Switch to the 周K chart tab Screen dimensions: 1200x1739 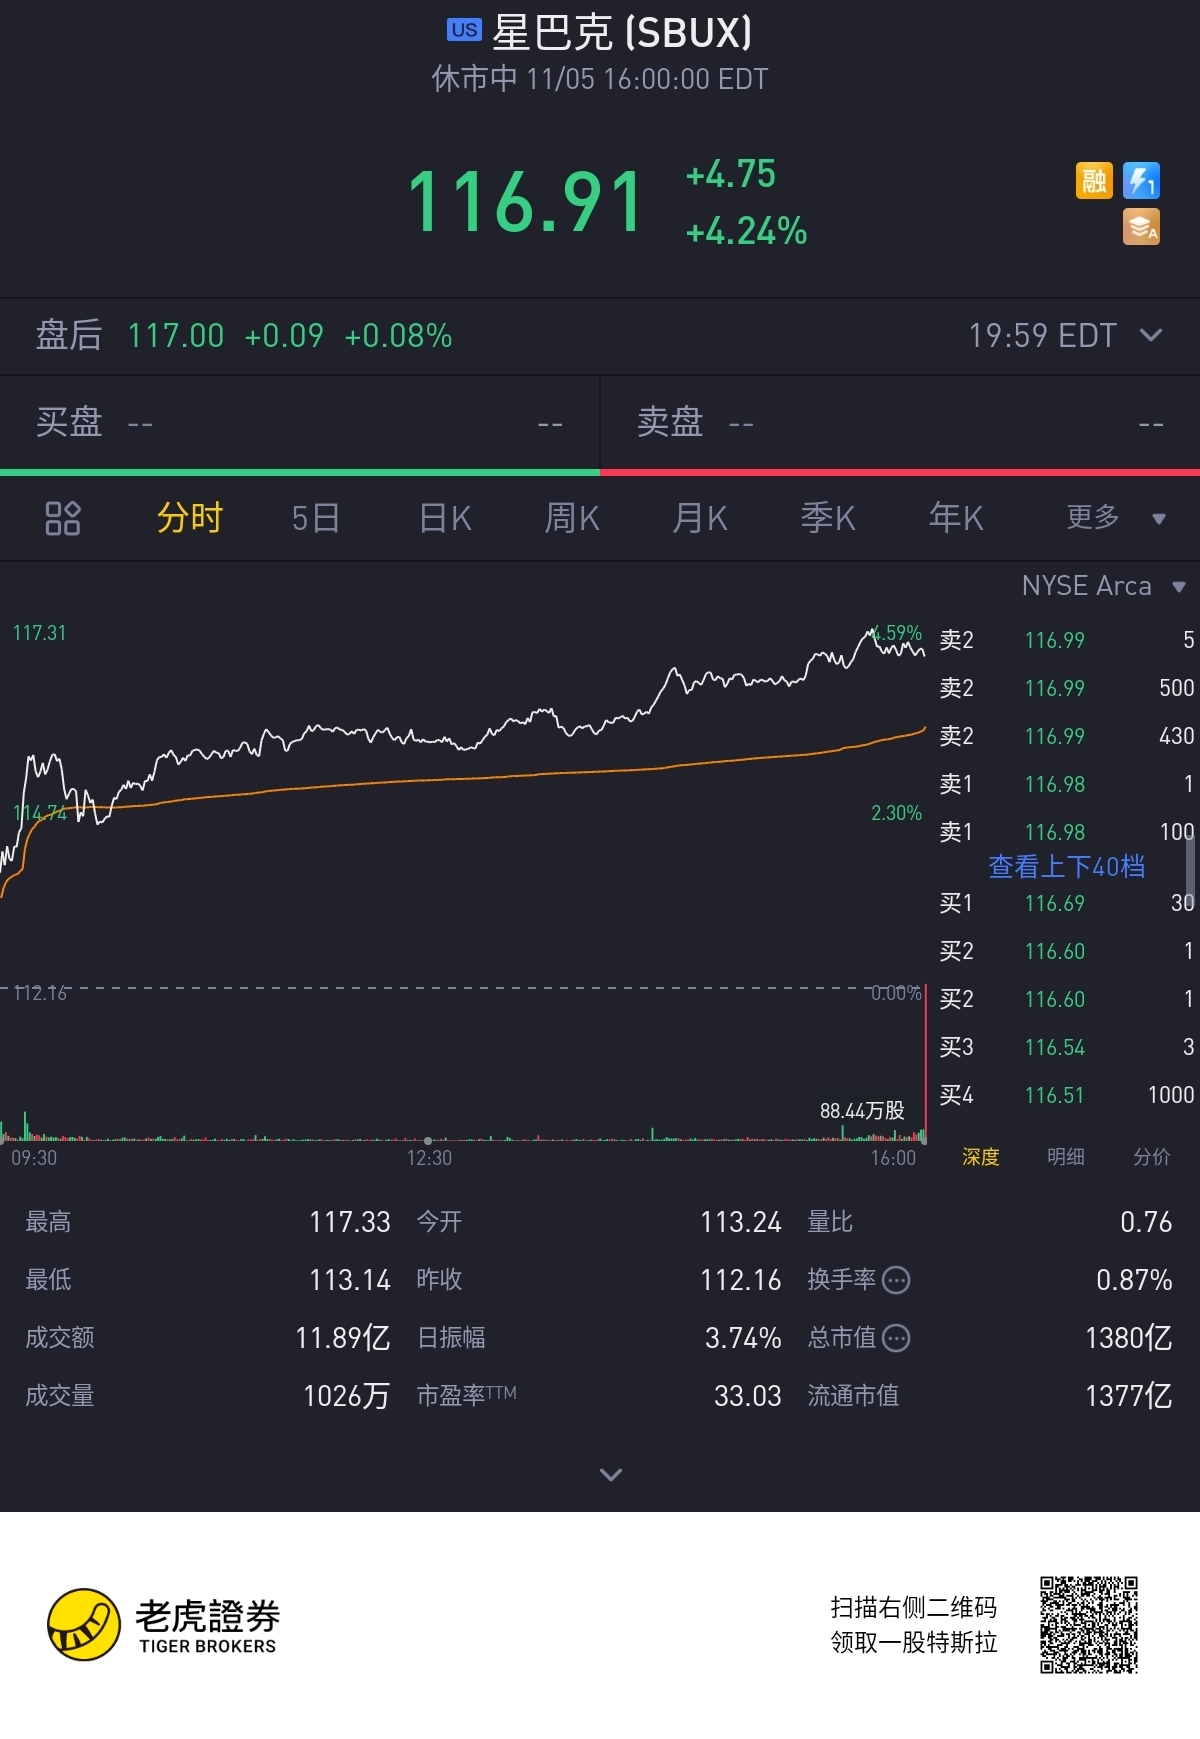coord(572,518)
